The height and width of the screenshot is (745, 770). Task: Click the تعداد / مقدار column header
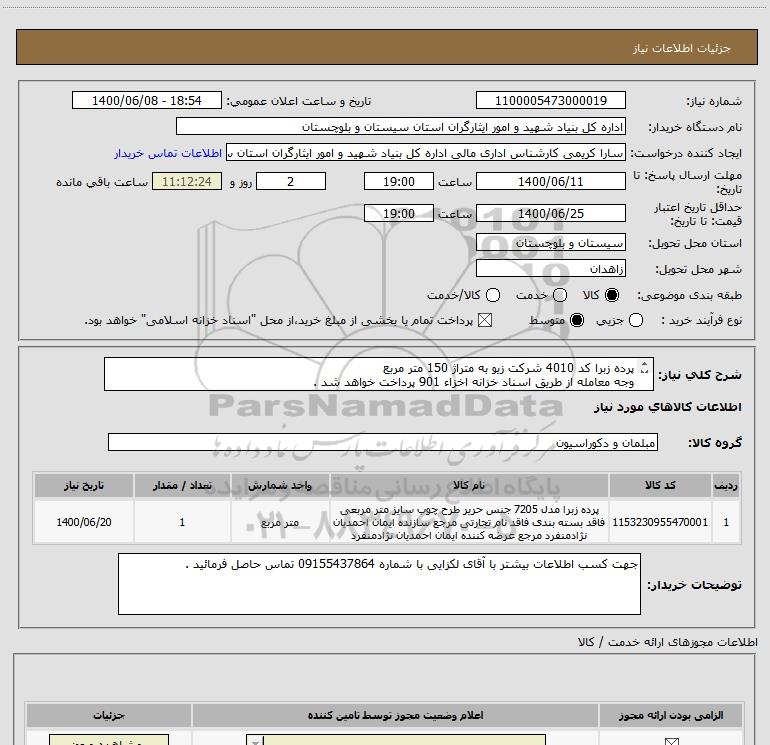click(x=182, y=485)
